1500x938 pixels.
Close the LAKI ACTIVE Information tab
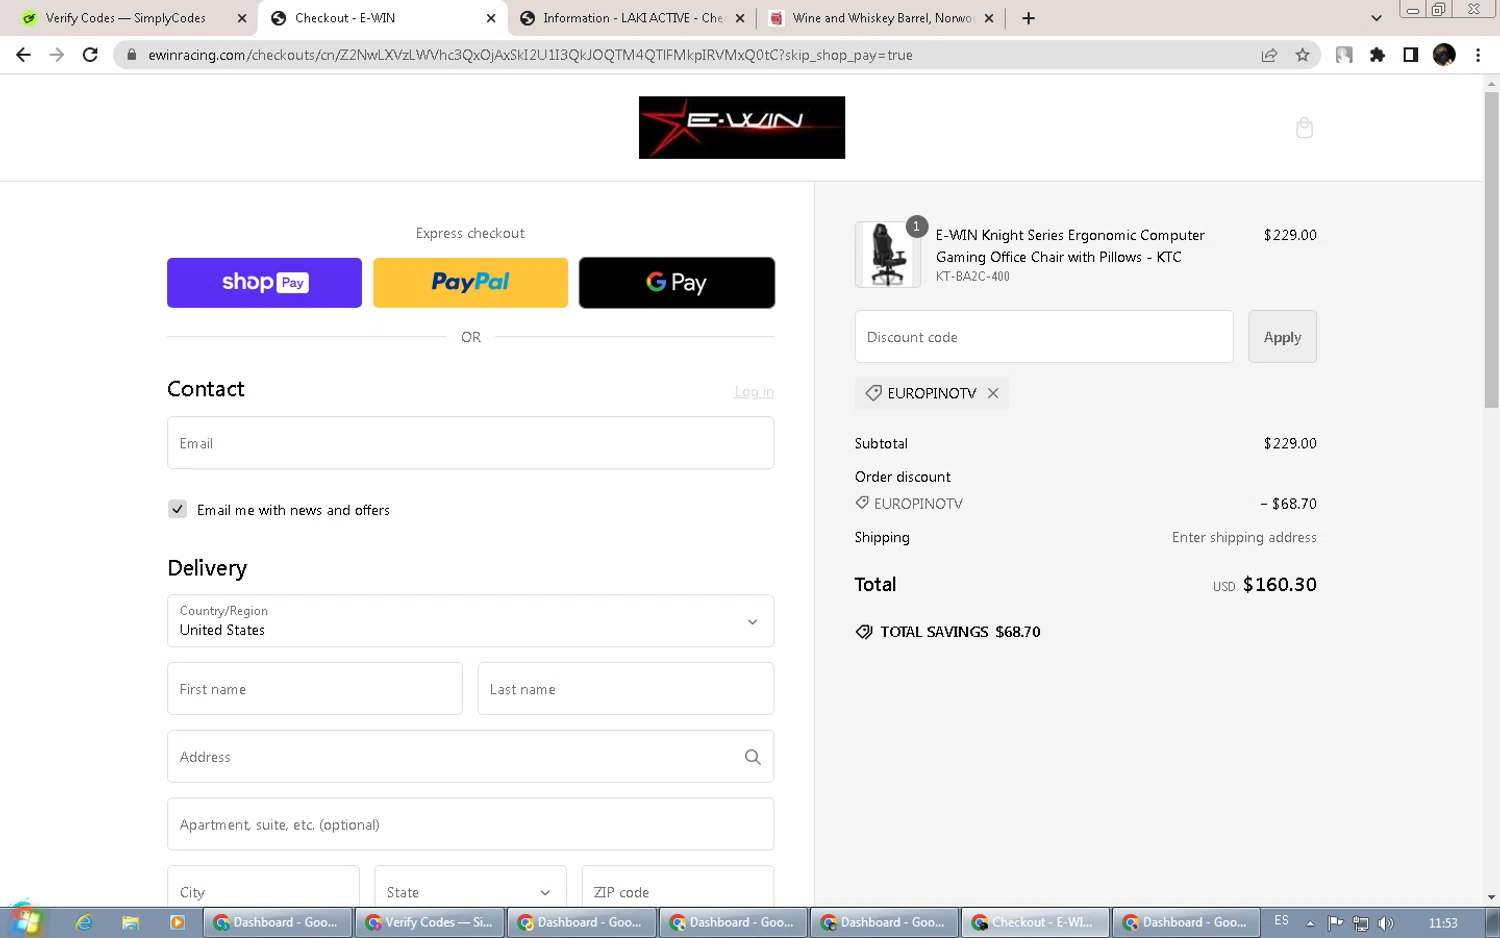739,18
